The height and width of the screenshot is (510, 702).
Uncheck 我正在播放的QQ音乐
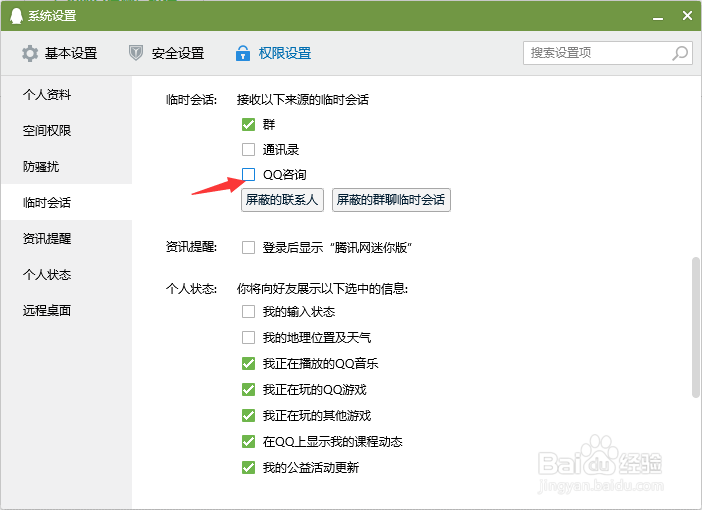tap(248, 363)
